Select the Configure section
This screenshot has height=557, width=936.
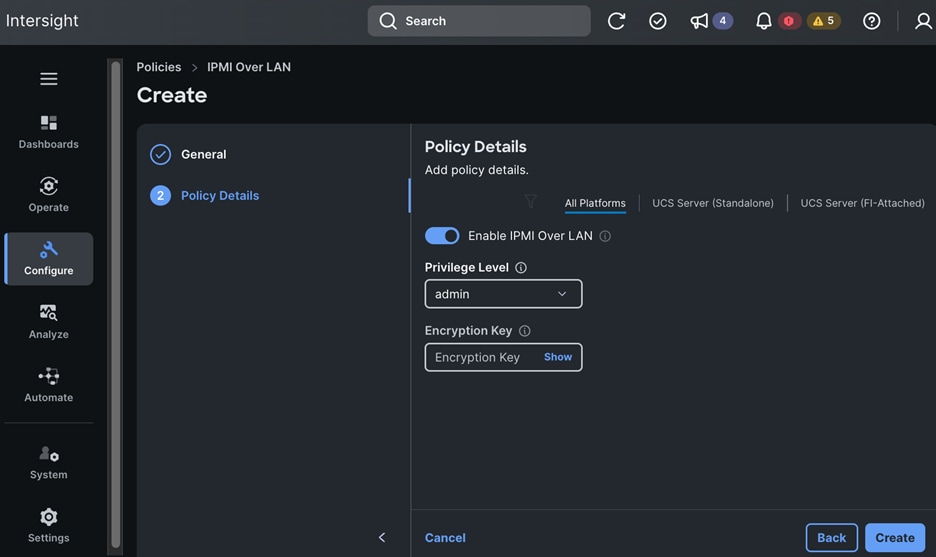pos(48,259)
